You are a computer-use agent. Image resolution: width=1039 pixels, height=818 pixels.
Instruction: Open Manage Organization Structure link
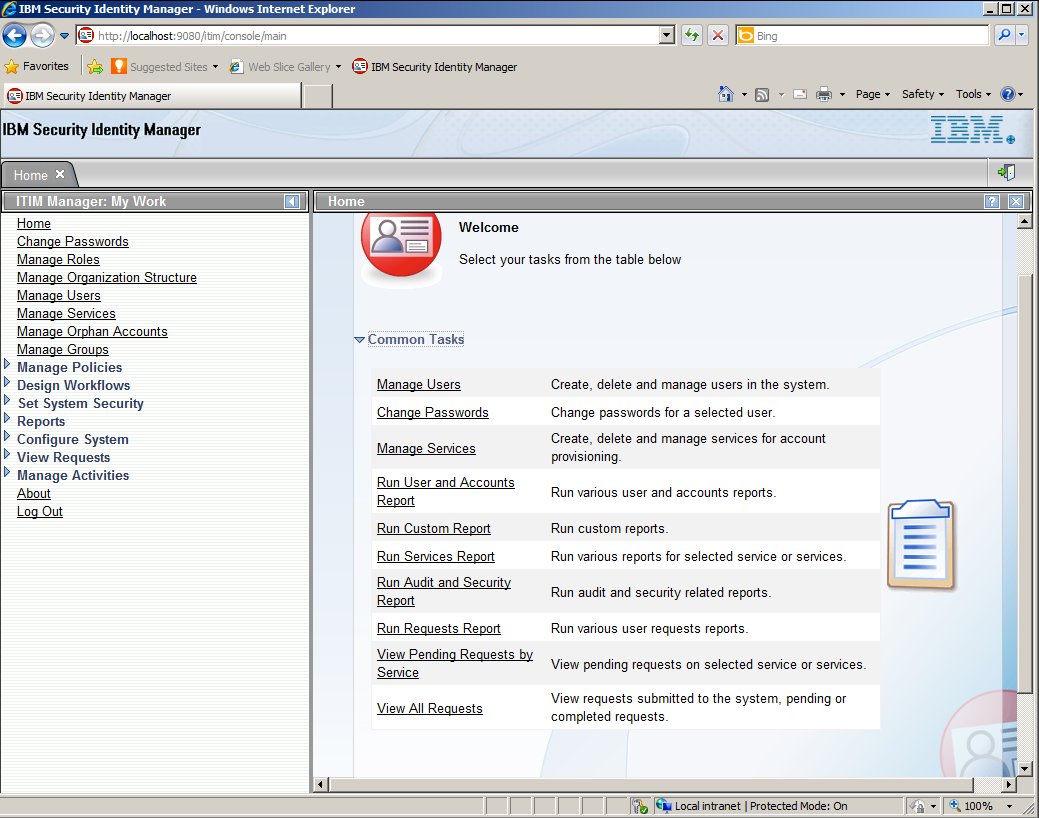pyautogui.click(x=107, y=277)
